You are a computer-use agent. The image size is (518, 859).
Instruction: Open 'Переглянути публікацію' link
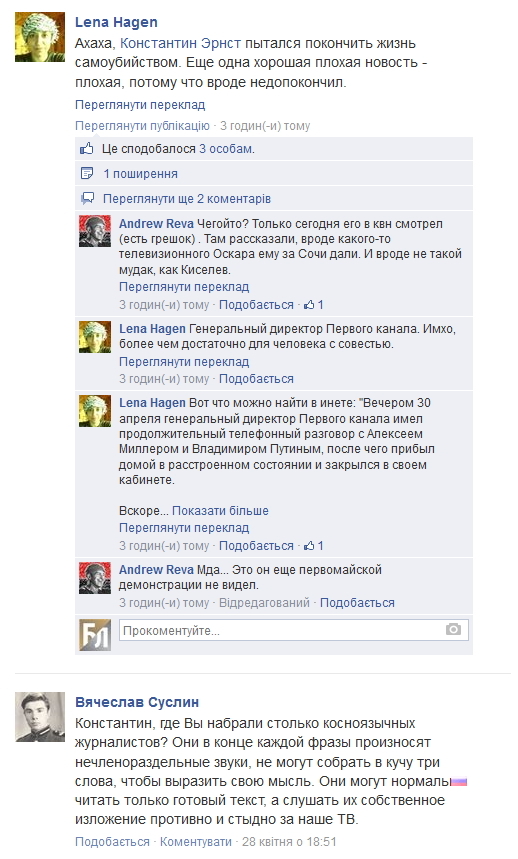pos(142,125)
